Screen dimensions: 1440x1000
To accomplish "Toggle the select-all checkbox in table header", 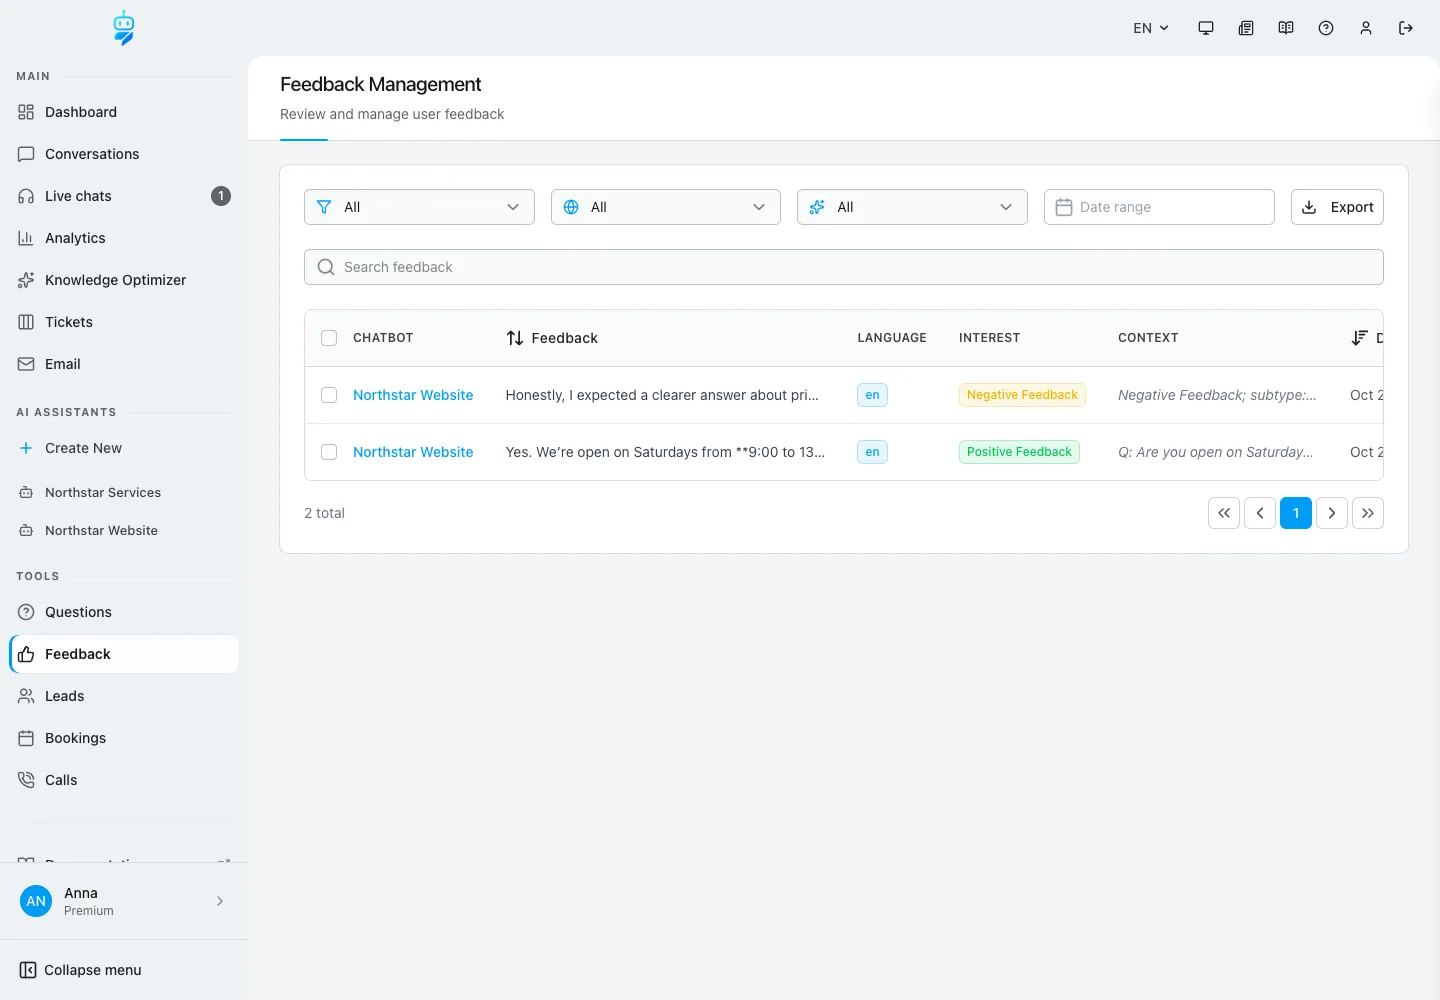I will 329,338.
